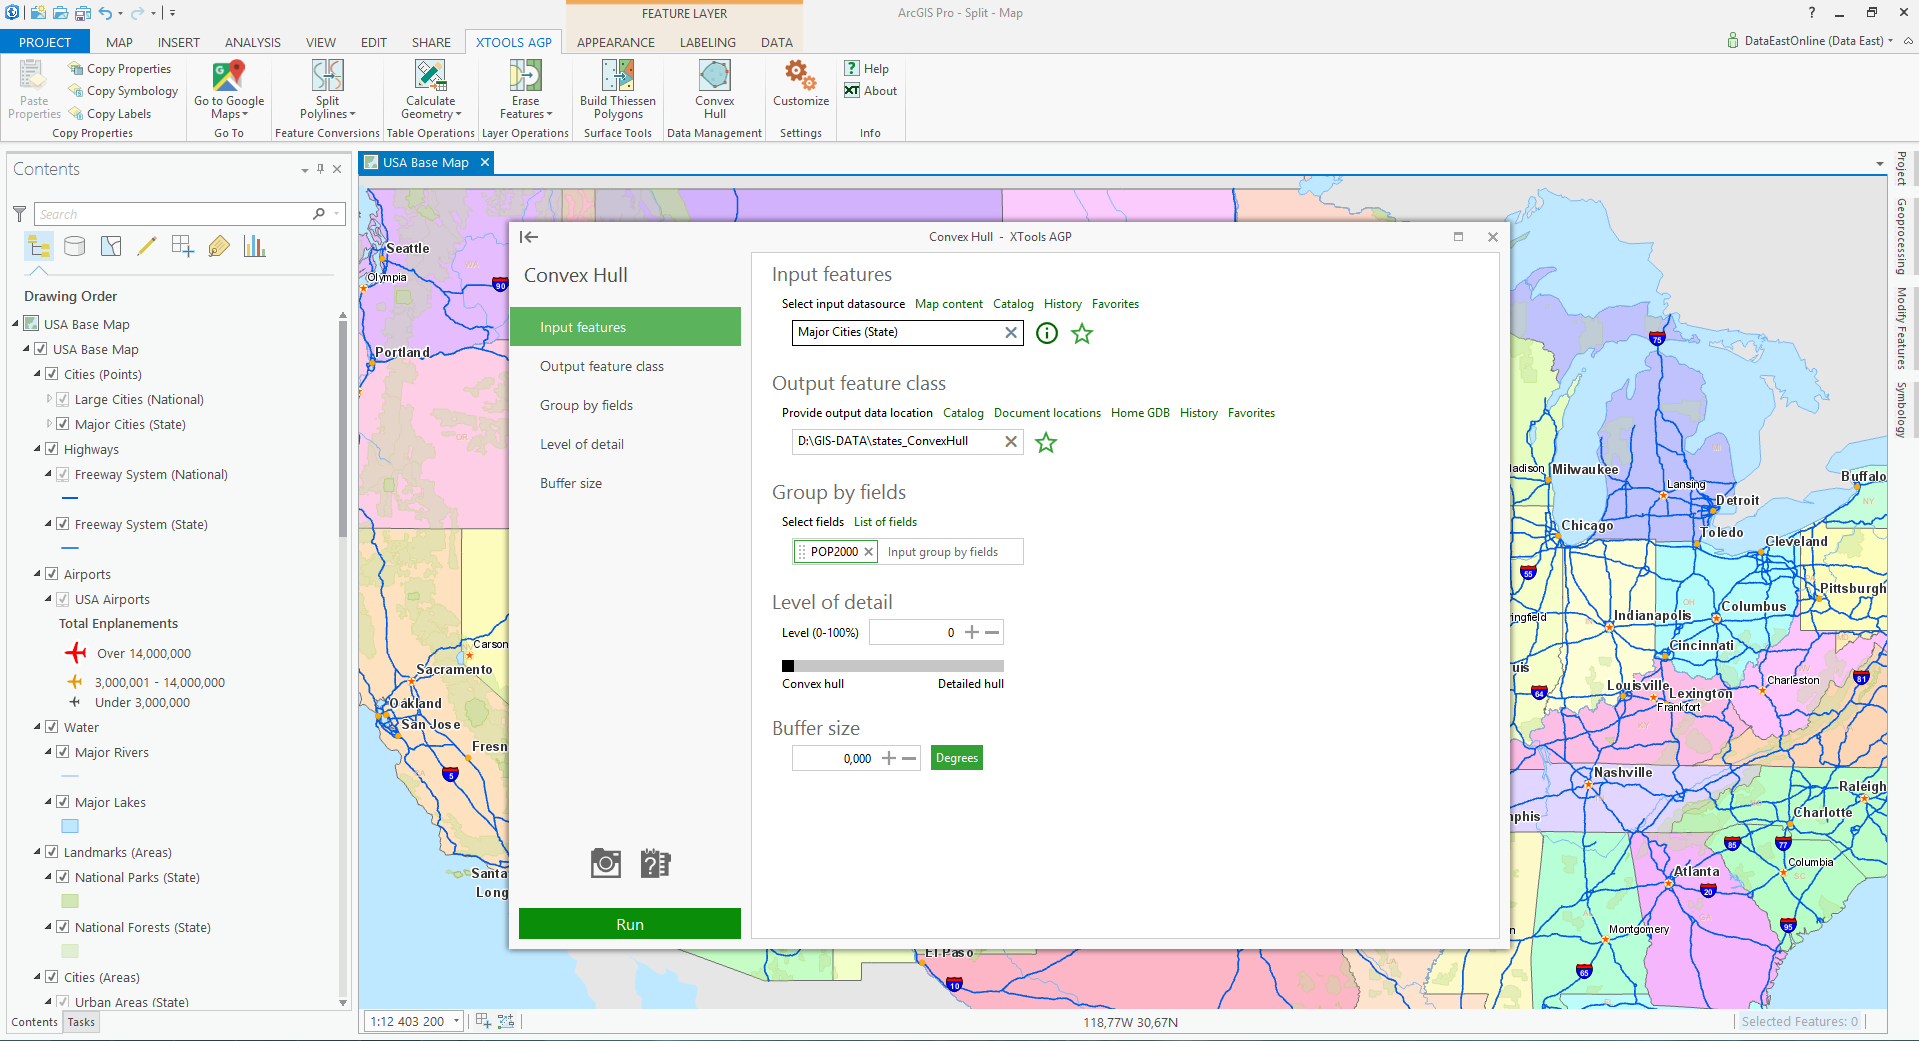Click the camera snapshot icon in dialog
The height and width of the screenshot is (1041, 1919).
(606, 863)
